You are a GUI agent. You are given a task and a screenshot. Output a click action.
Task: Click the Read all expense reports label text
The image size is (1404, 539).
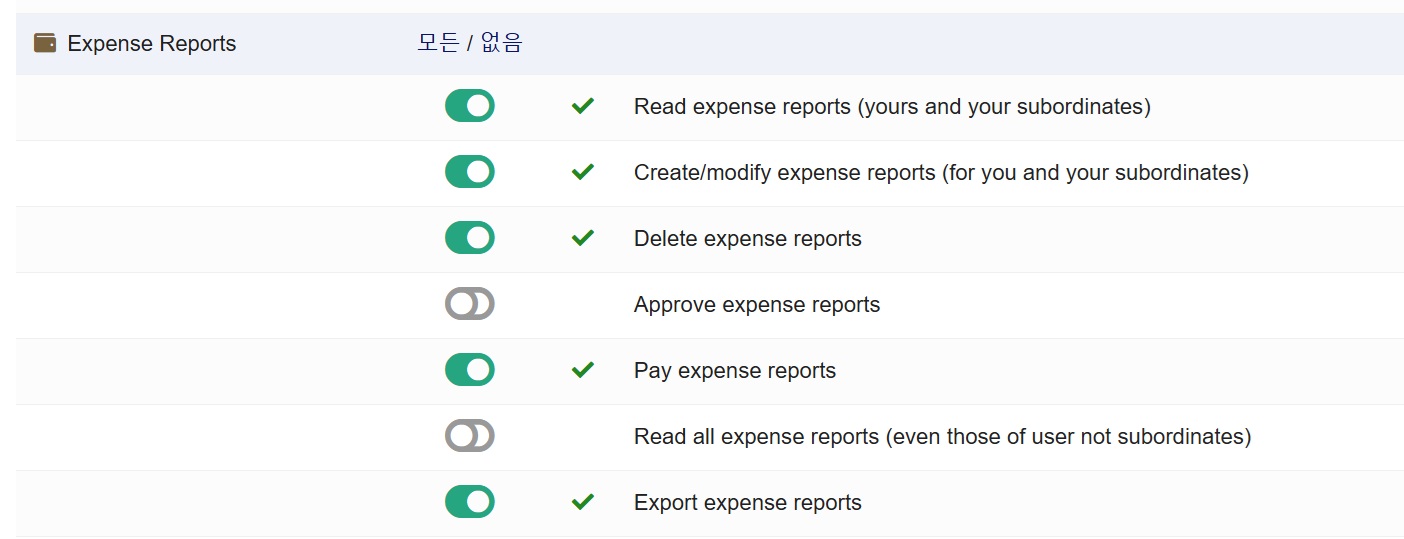click(942, 437)
